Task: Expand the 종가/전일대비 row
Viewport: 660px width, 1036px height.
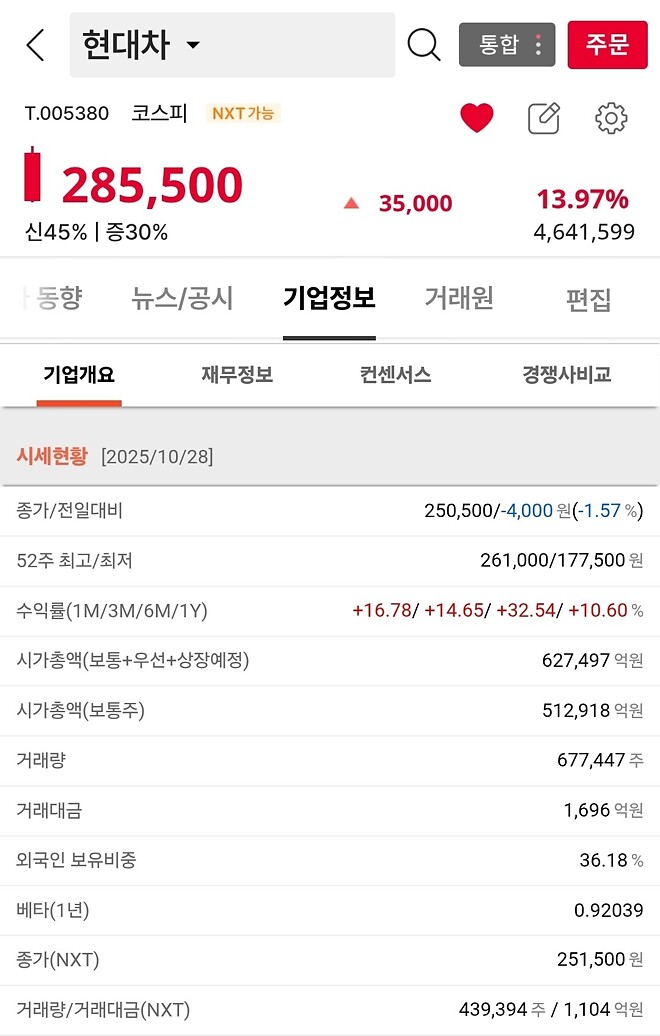Action: click(330, 511)
